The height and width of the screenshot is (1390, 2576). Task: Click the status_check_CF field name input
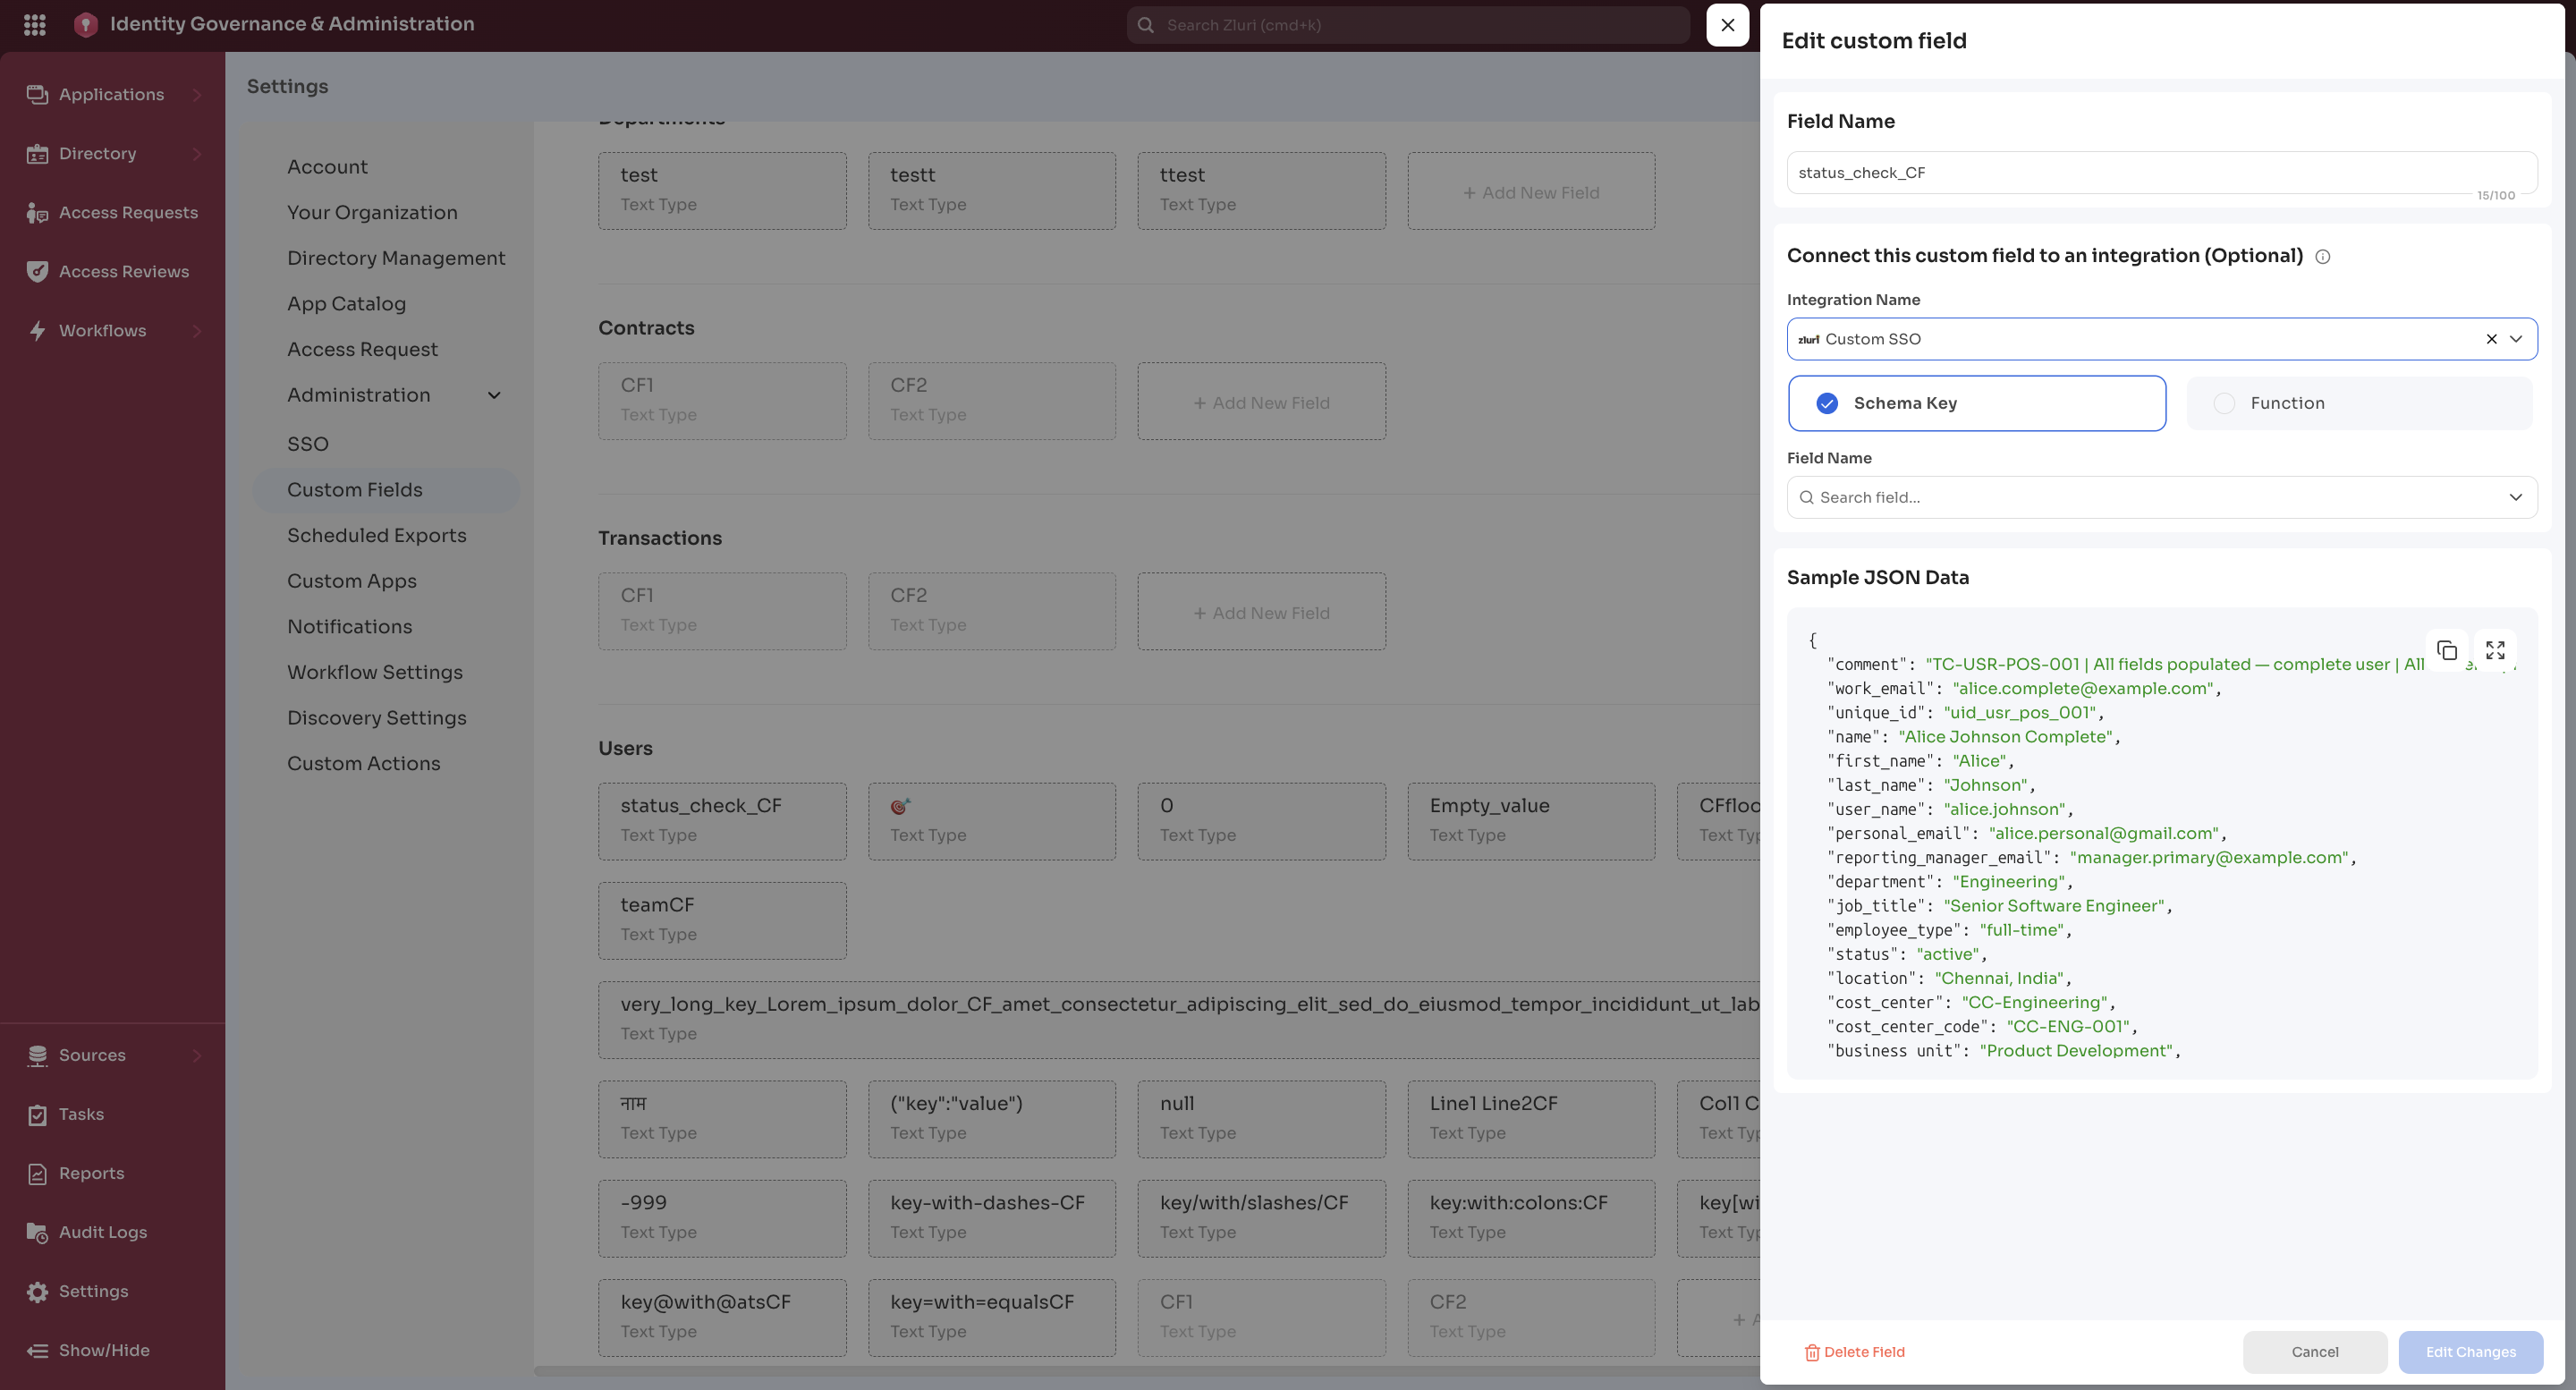coord(2161,173)
